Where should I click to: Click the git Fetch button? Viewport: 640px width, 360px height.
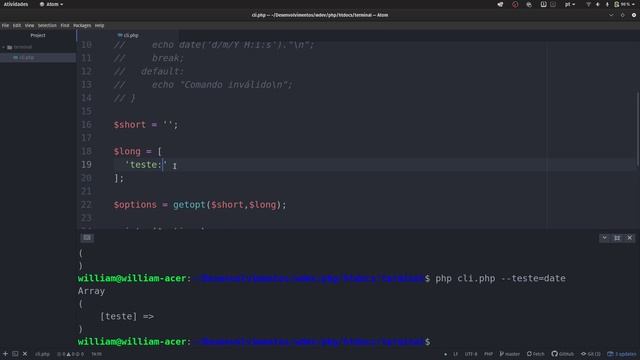536,354
